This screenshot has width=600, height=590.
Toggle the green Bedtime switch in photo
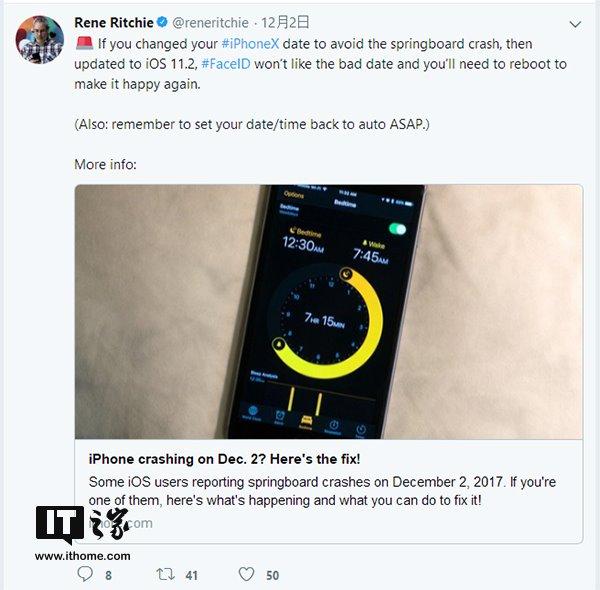click(x=398, y=229)
